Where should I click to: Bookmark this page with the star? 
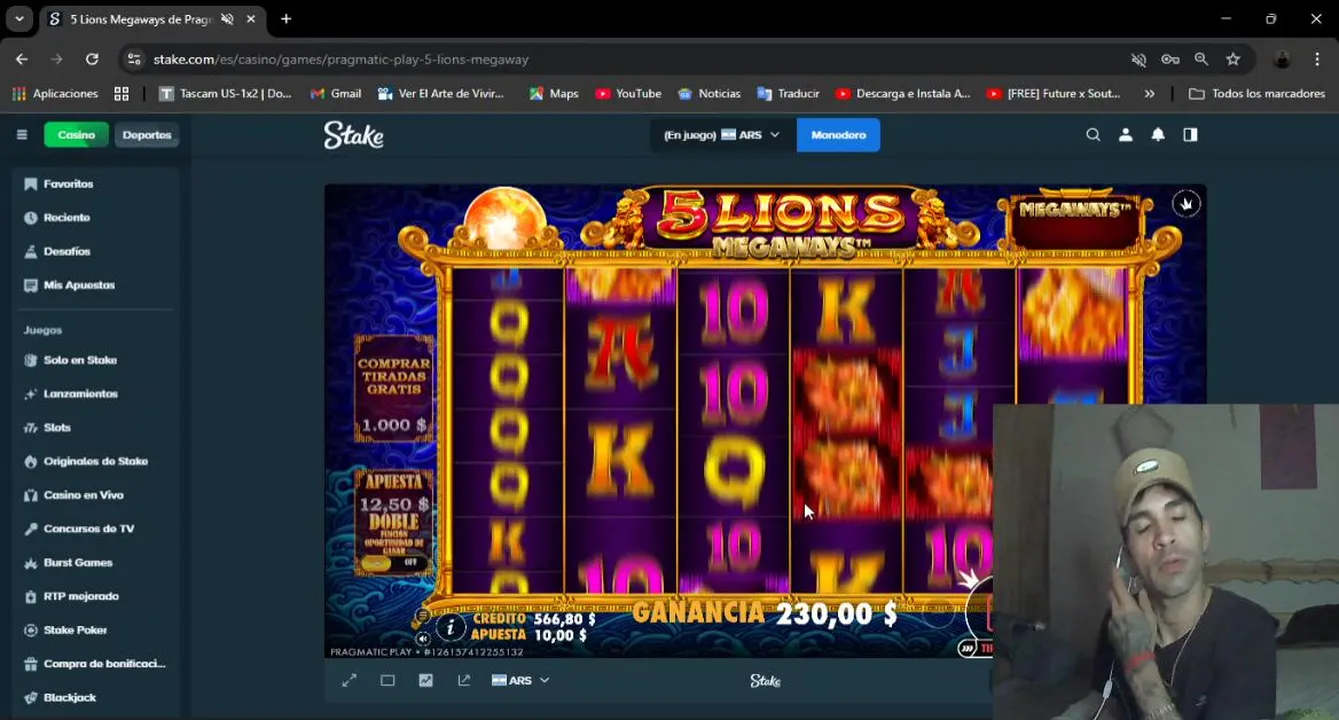1233,59
